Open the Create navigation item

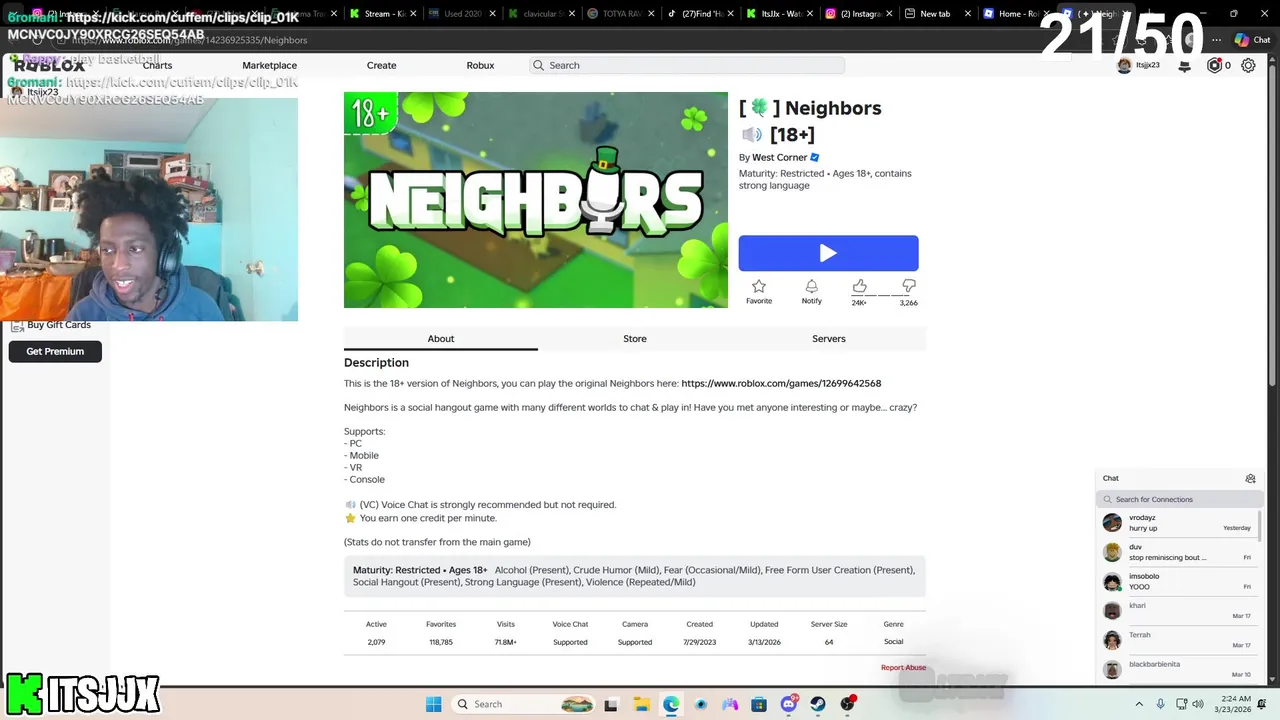coord(381,65)
